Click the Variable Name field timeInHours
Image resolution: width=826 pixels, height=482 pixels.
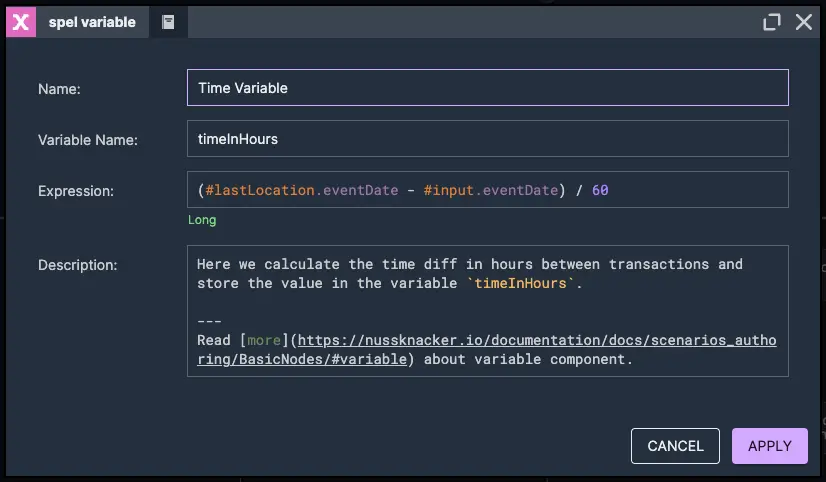coord(488,139)
